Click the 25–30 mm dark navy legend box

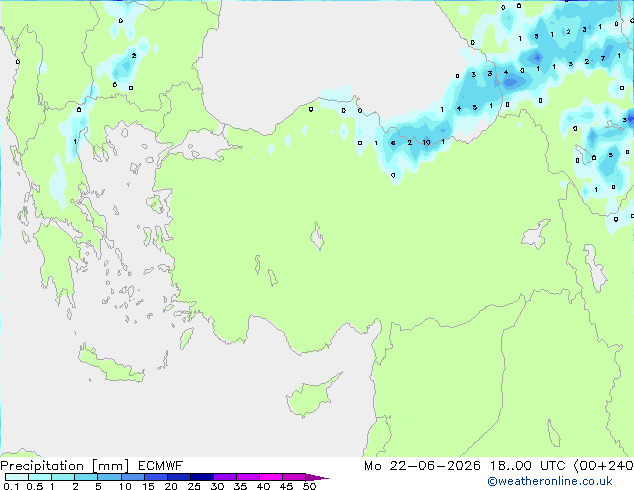[202, 477]
